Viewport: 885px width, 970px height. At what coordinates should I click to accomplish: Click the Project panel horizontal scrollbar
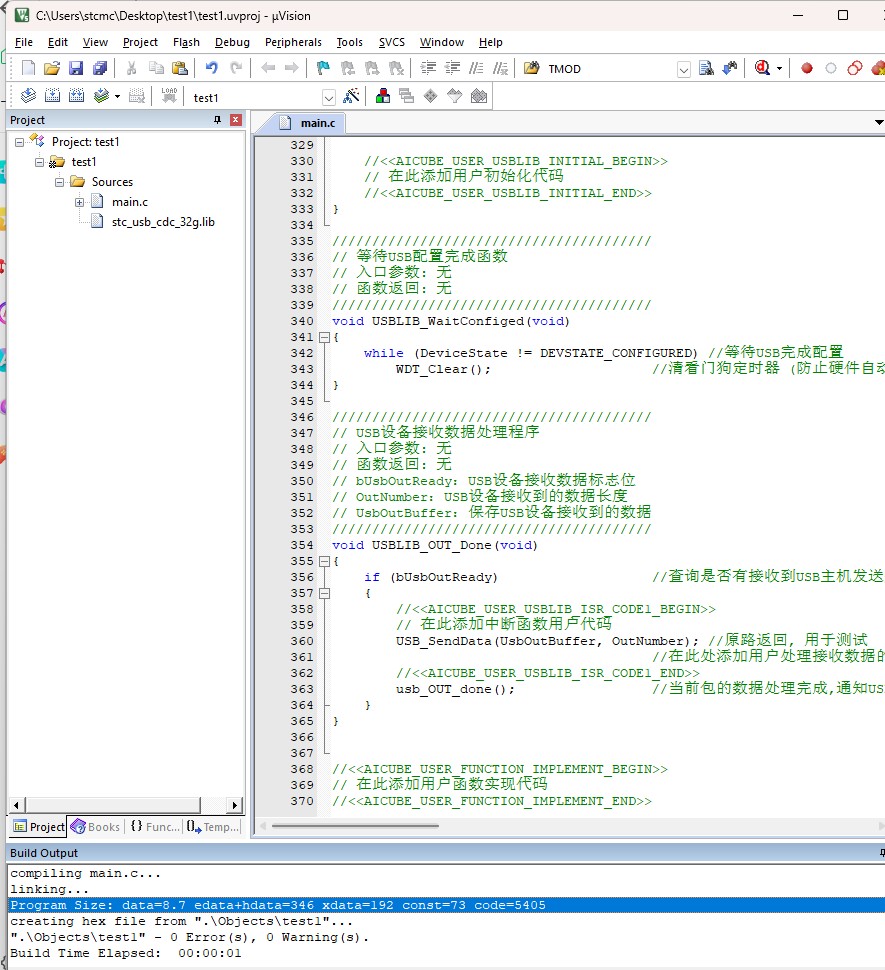click(125, 805)
